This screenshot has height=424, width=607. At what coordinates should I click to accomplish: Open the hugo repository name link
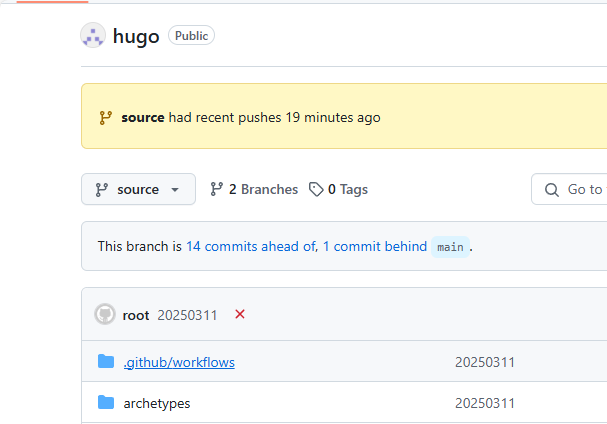[x=136, y=36]
